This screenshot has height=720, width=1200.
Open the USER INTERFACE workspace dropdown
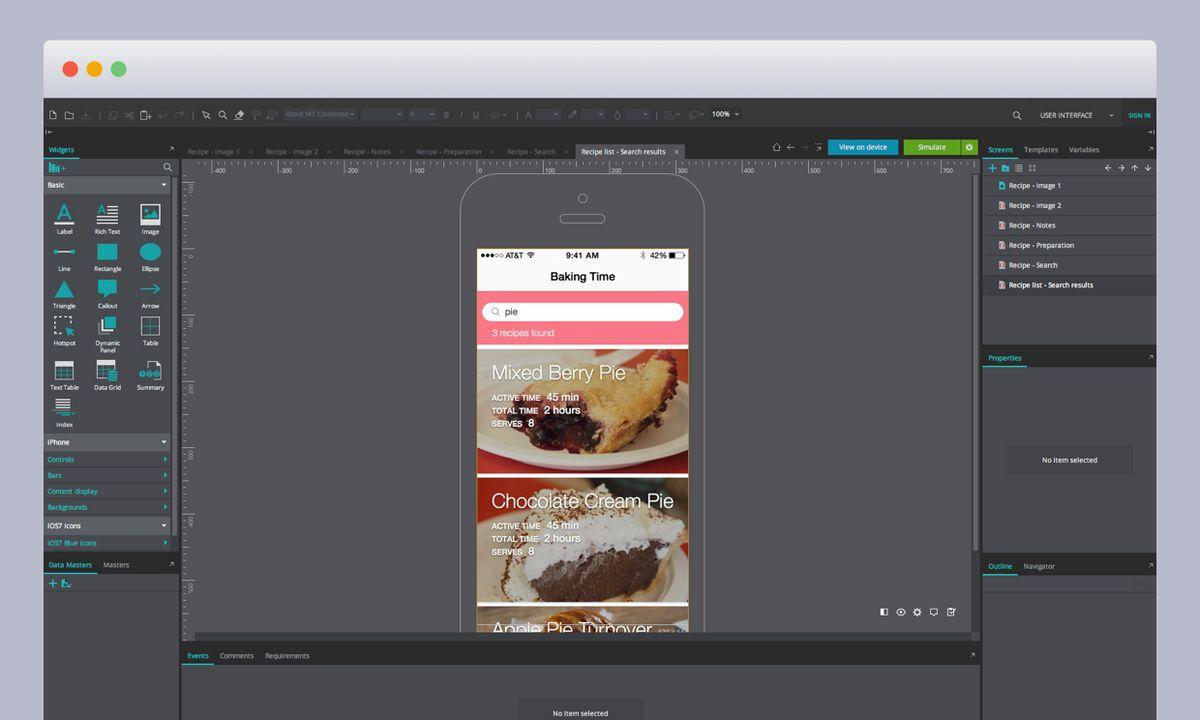tap(1076, 115)
